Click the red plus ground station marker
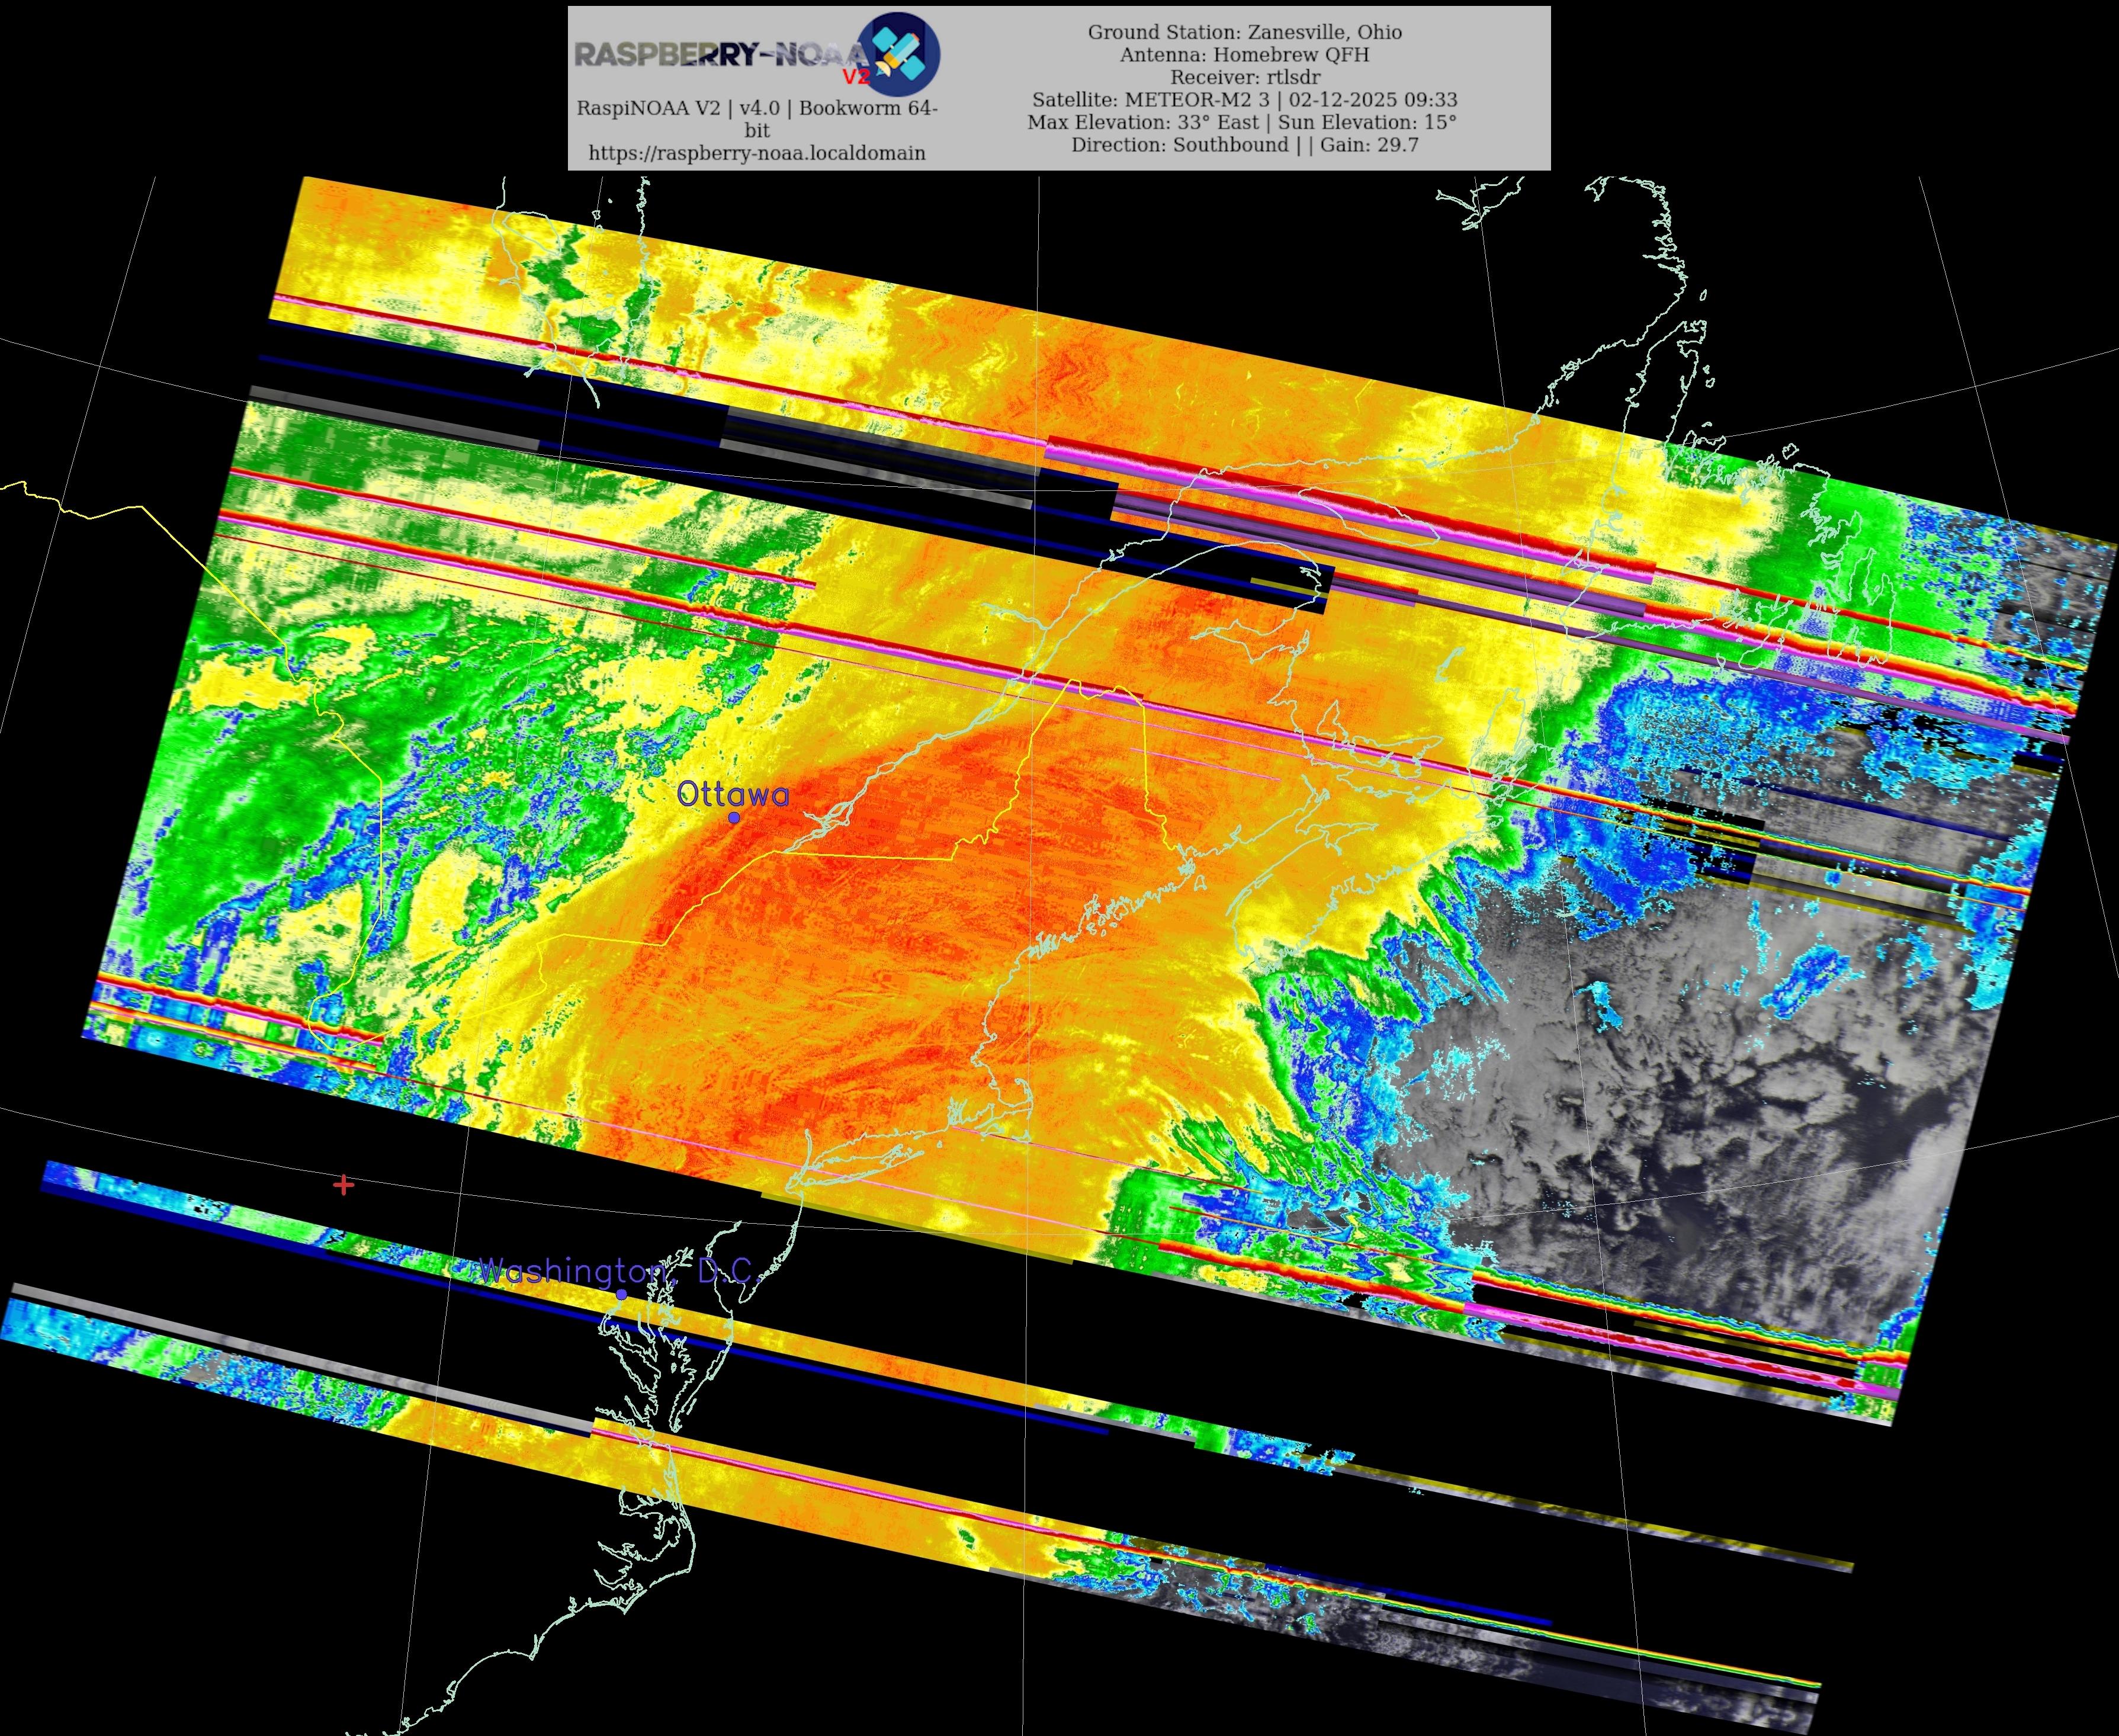 [x=344, y=1185]
